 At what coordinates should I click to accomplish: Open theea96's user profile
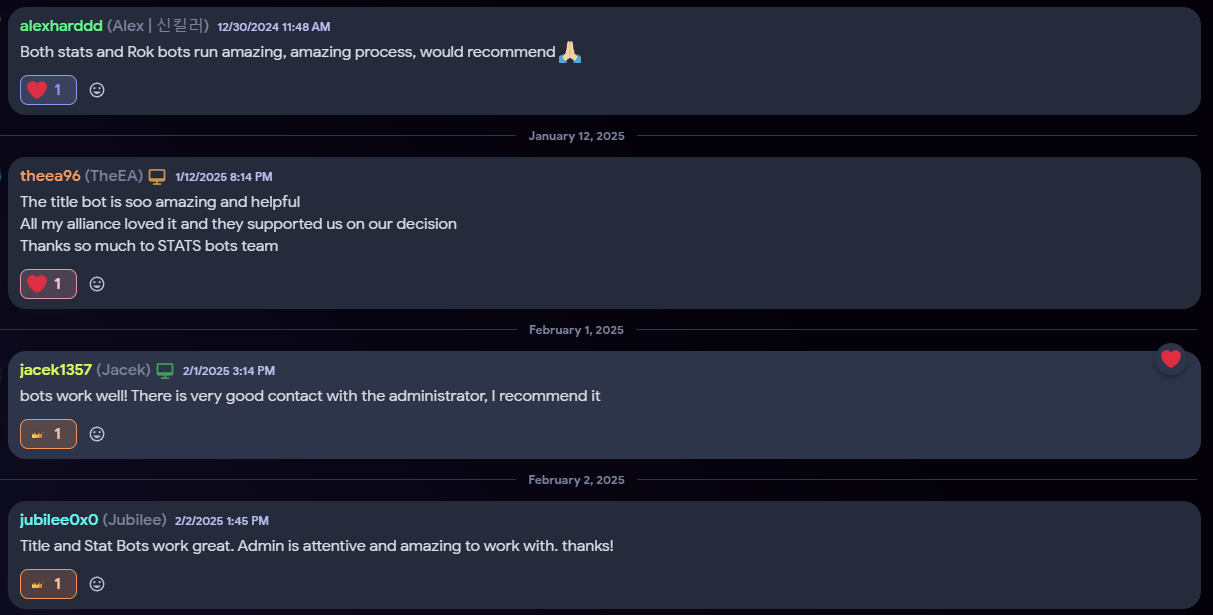(x=50, y=176)
